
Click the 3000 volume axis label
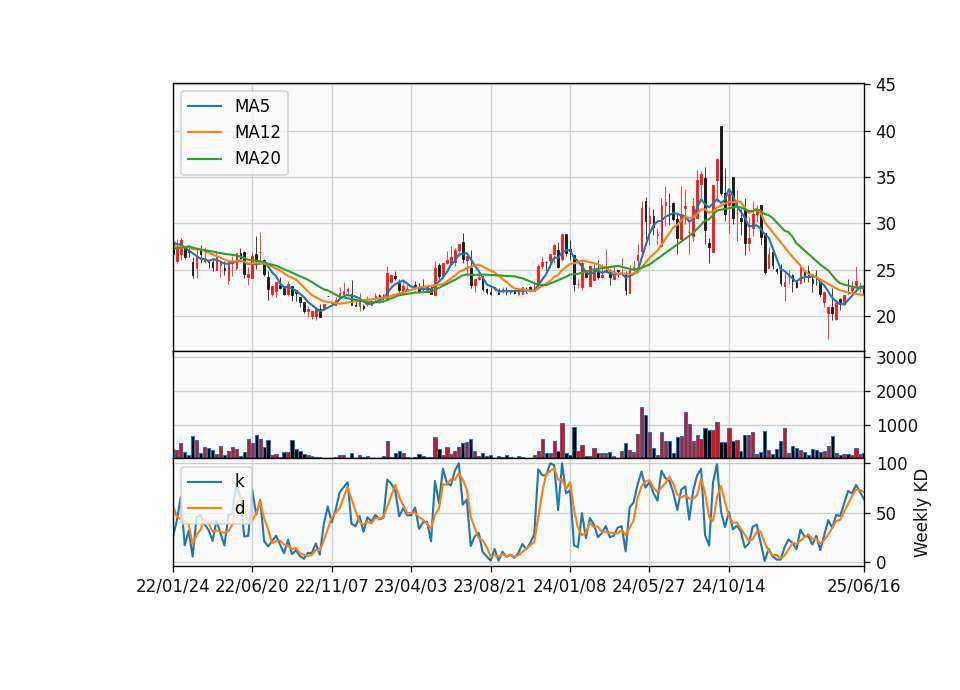[896, 358]
